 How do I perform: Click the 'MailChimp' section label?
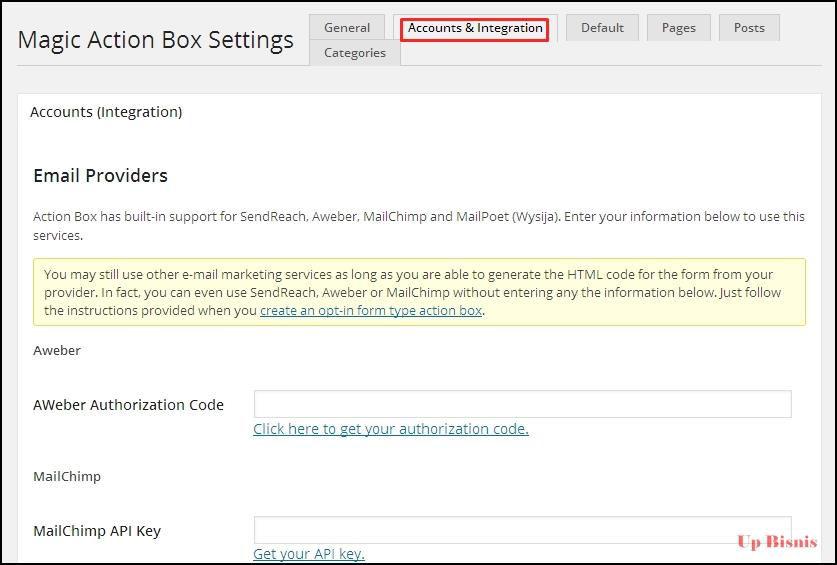[67, 476]
